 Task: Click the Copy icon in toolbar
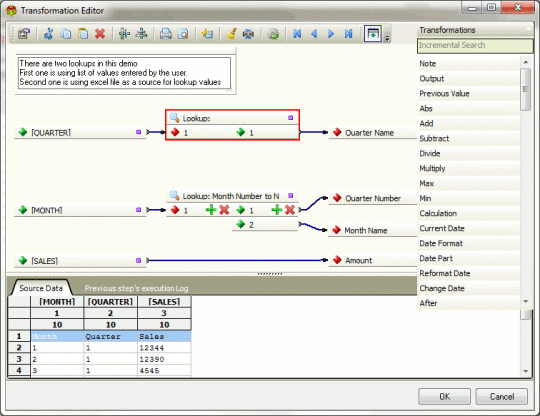[x=66, y=34]
